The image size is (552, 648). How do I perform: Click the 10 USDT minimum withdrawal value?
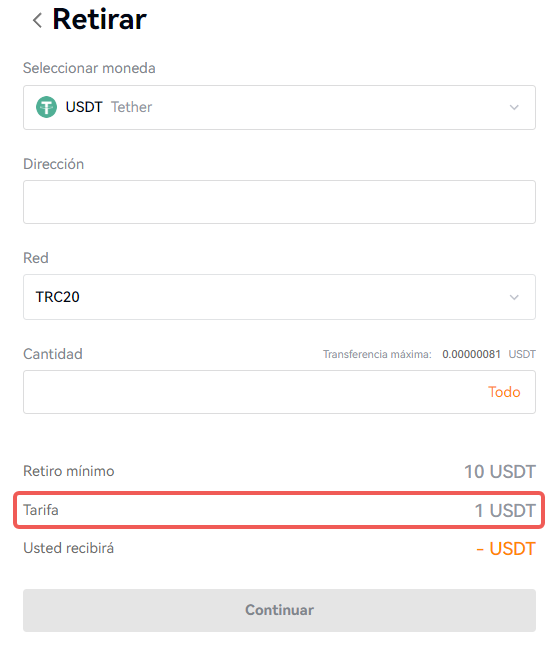point(500,472)
